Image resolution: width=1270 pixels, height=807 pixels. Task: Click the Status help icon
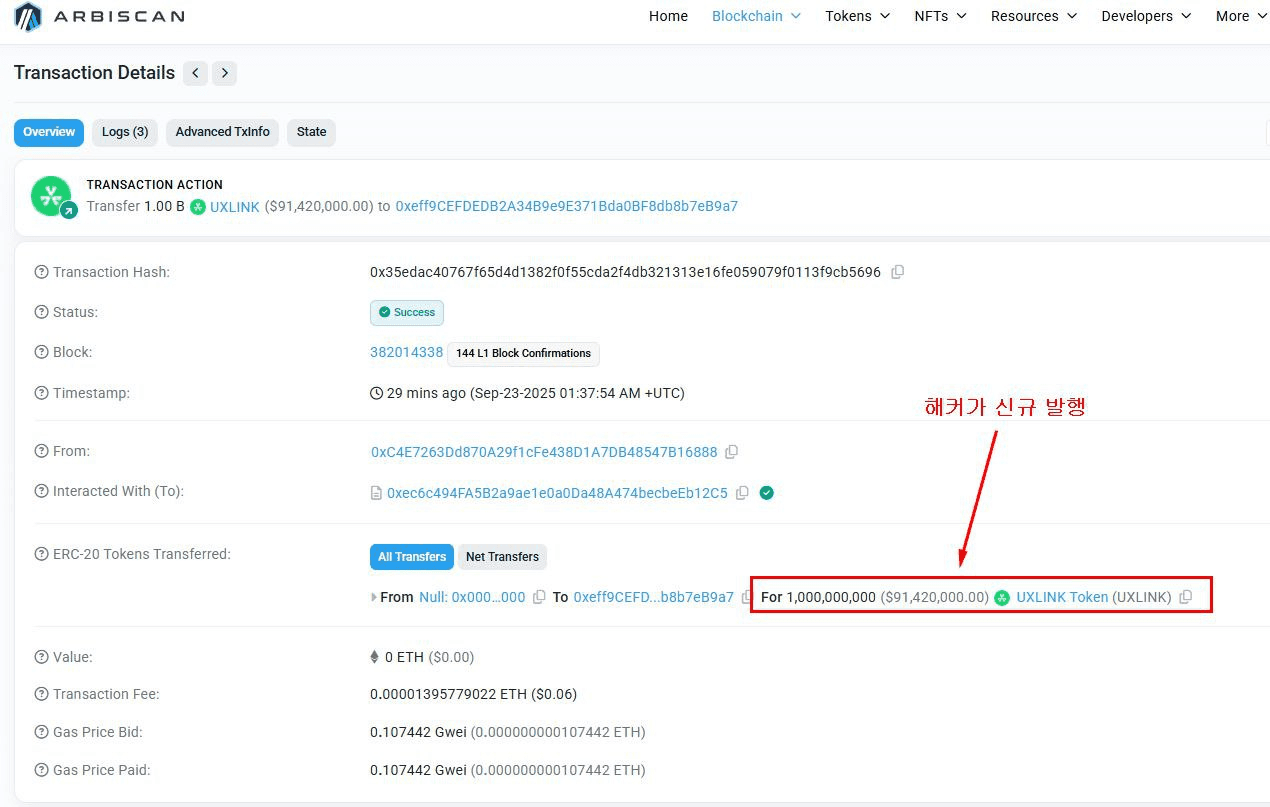[41, 312]
